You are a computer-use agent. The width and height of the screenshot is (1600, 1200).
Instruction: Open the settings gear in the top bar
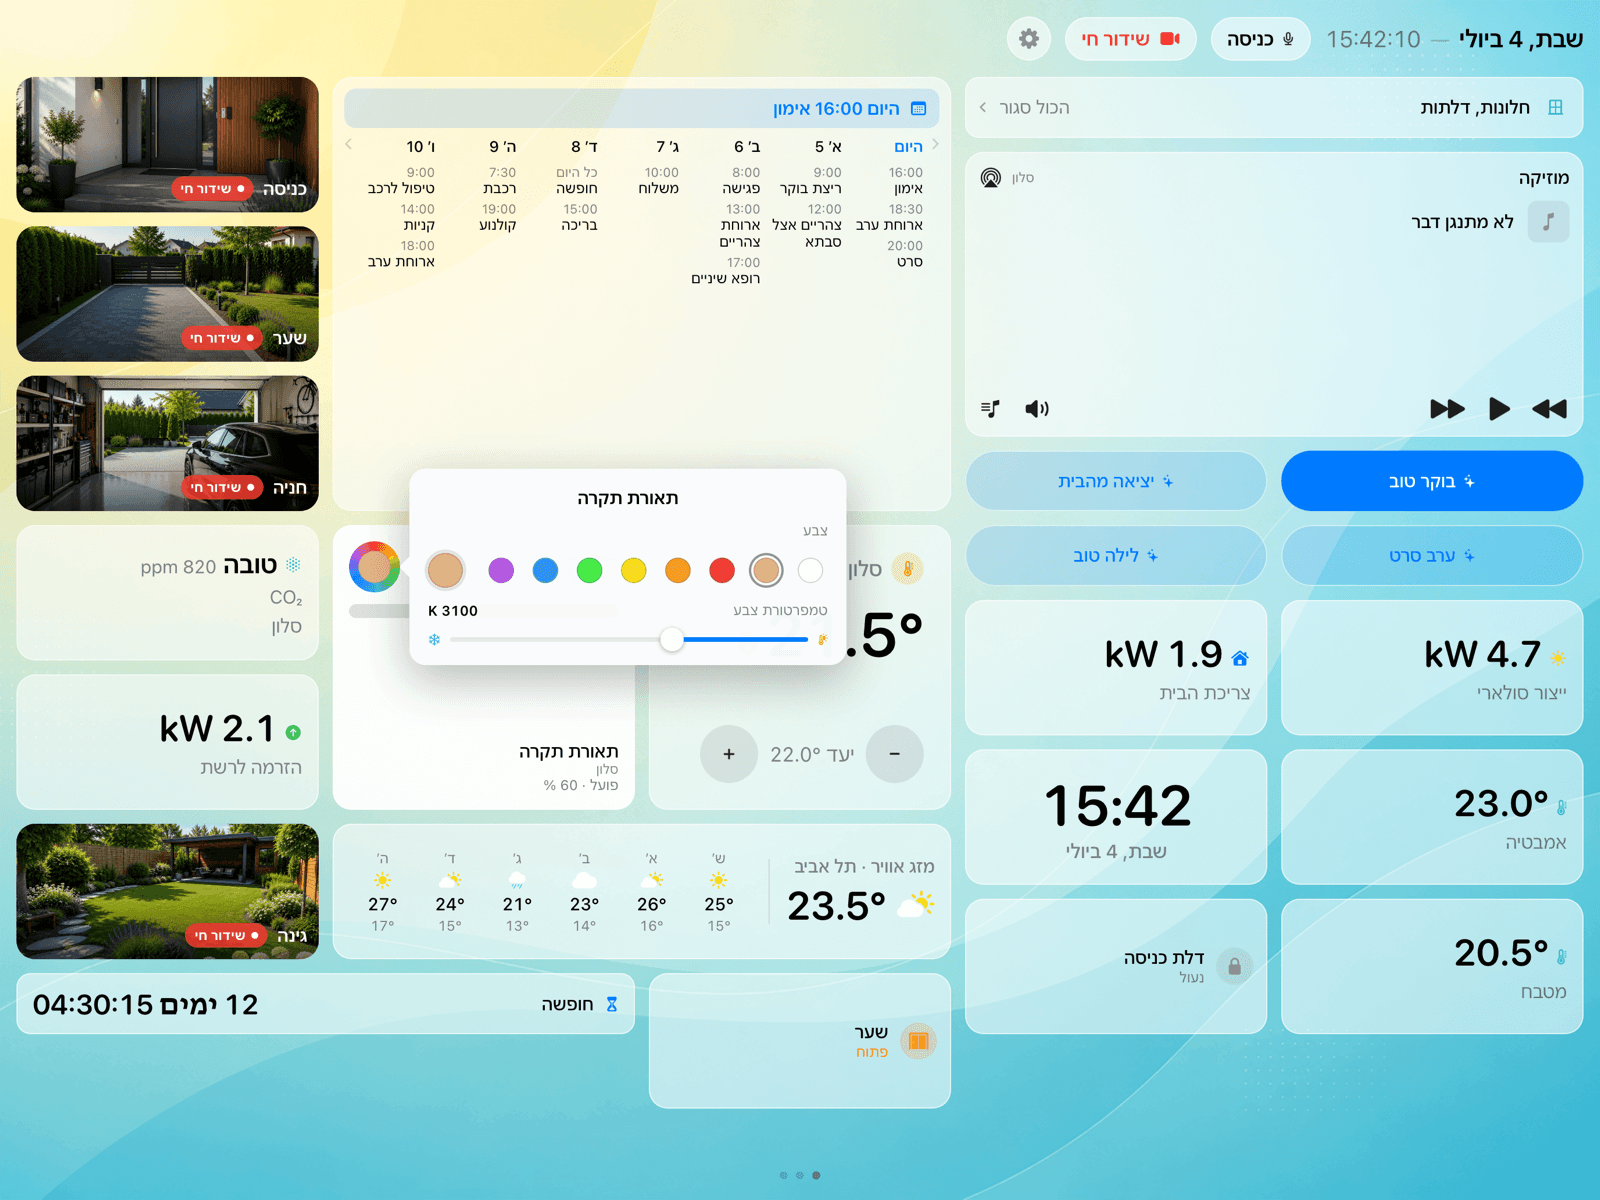1029,39
